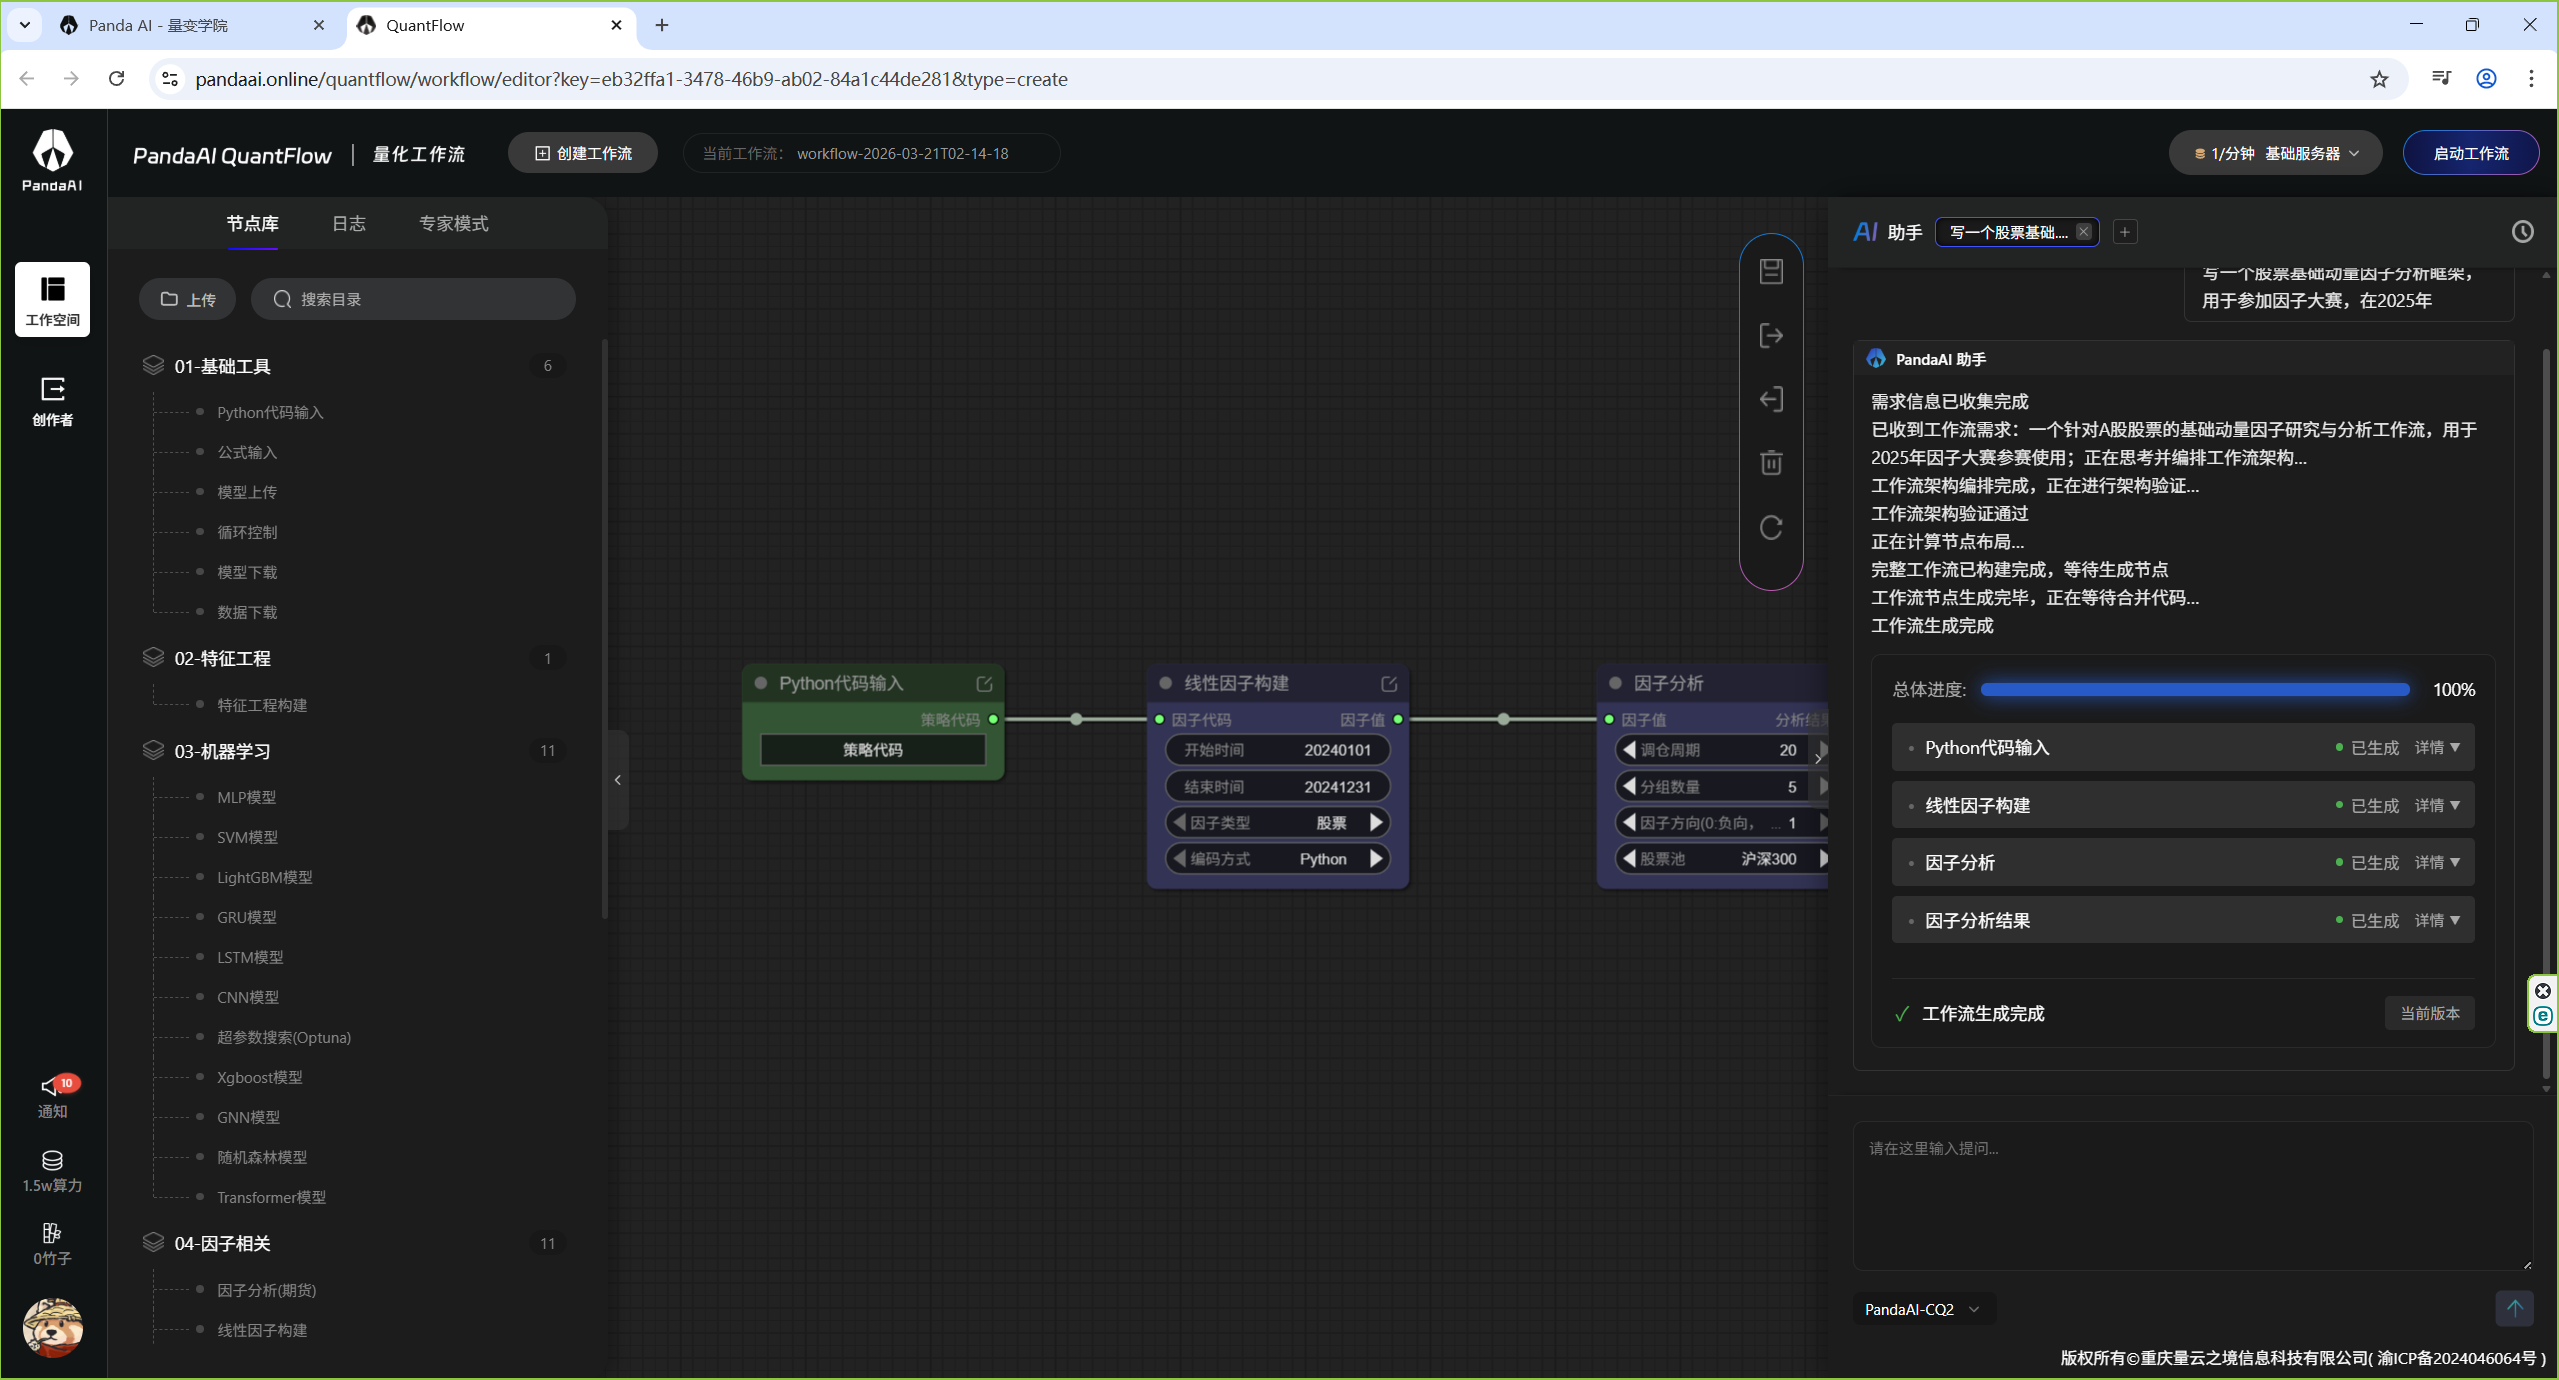Click the assistant prompt input box

tap(2192, 1196)
